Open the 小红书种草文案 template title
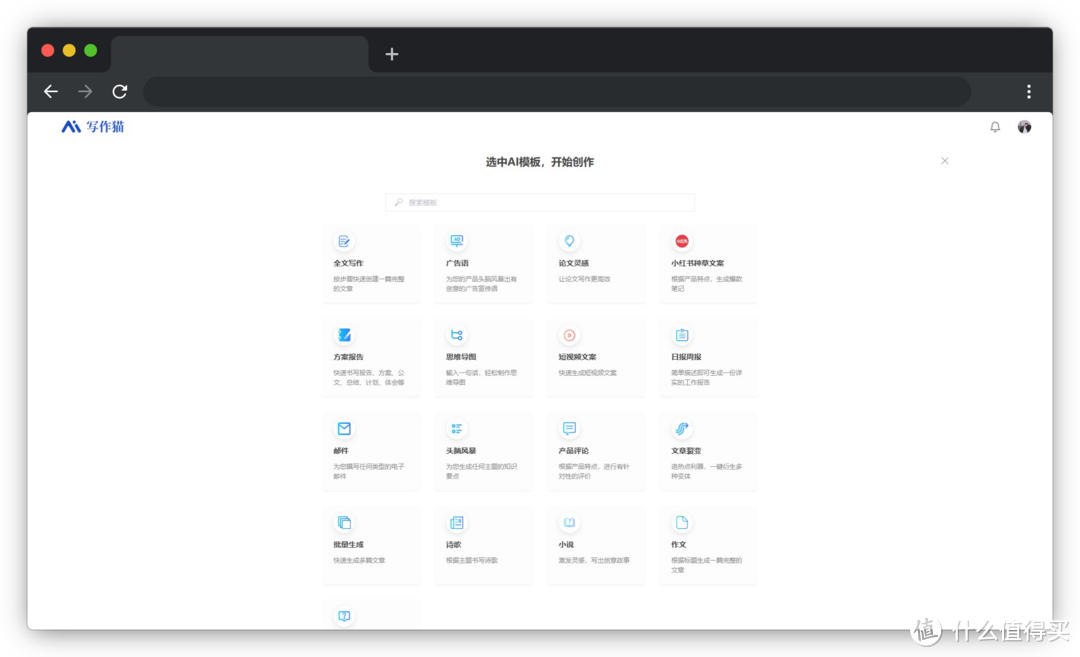This screenshot has width=1080, height=657. pos(698,263)
